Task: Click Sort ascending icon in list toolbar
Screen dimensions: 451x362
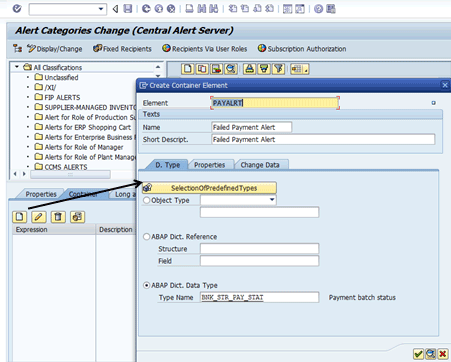Action: [250, 69]
